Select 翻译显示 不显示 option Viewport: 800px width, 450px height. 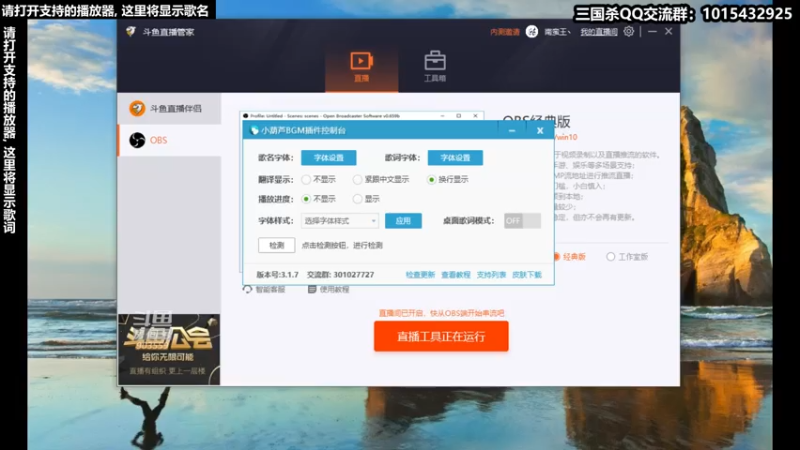319,180
